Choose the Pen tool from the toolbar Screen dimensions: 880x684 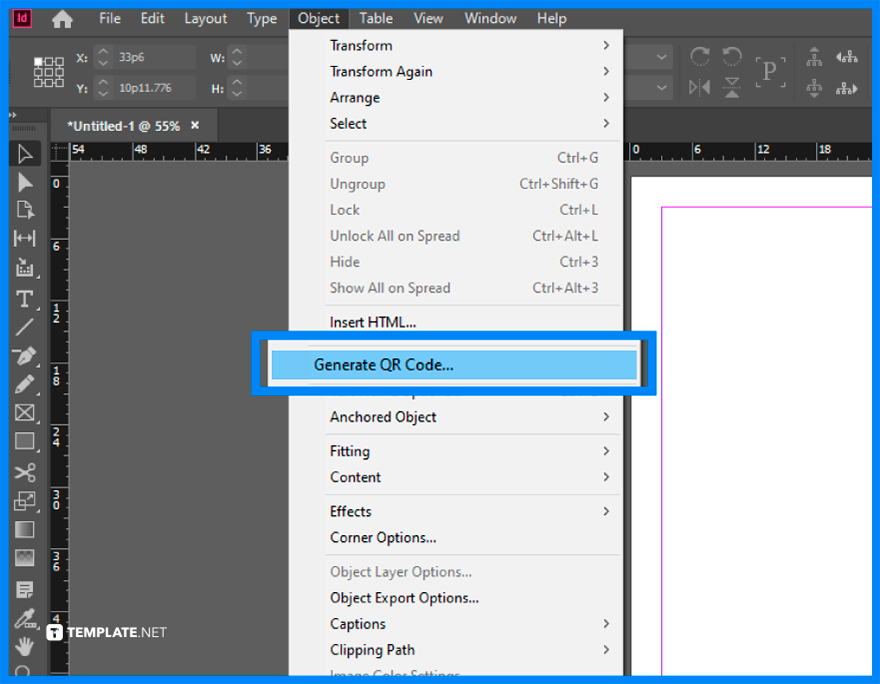pos(25,355)
